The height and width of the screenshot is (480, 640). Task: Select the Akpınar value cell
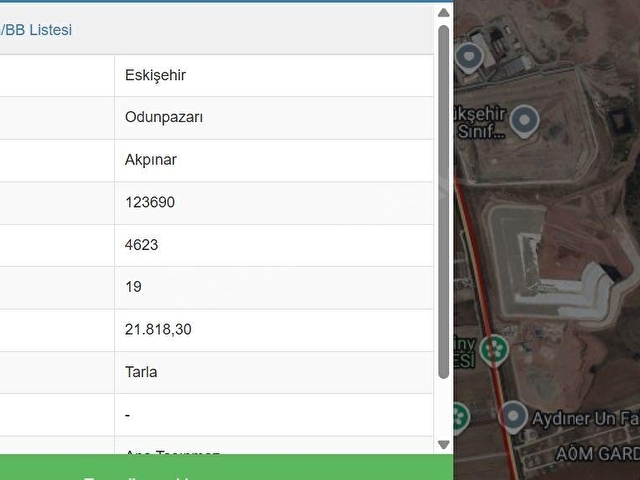click(x=274, y=160)
